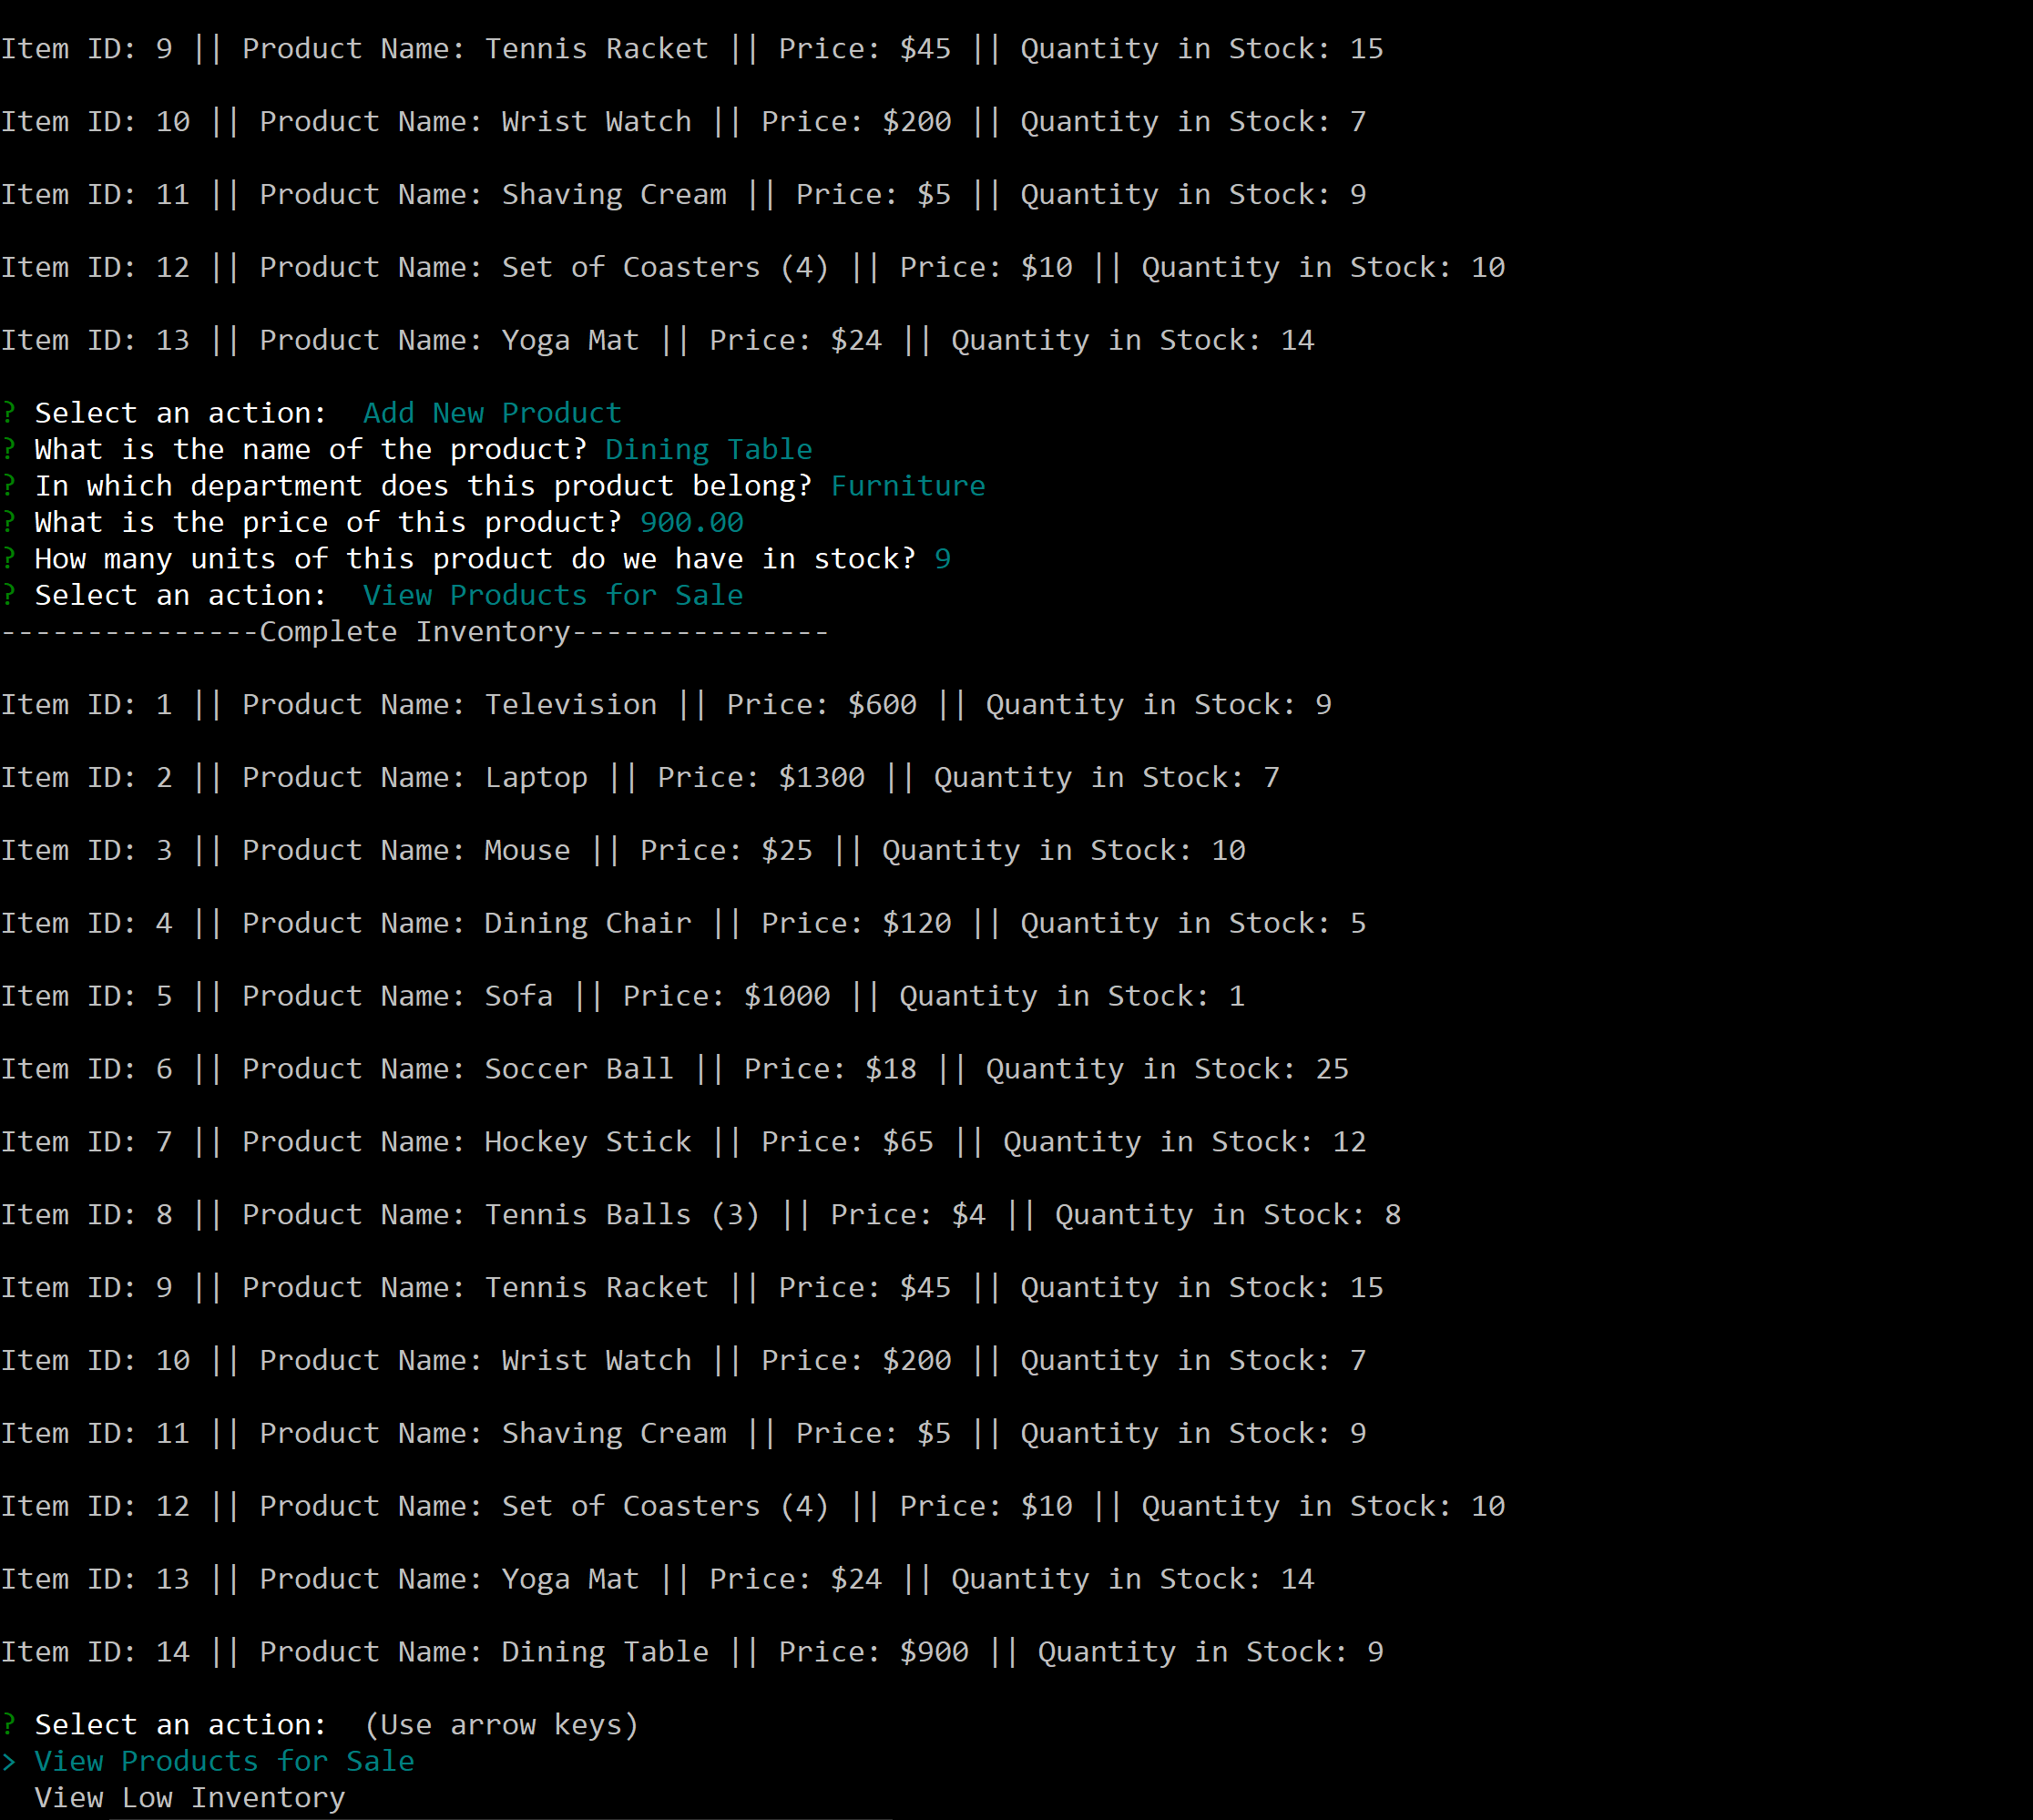
Task: Click 'Item ID: 8' Tennis Balls (3) row
Action: (x=701, y=1214)
